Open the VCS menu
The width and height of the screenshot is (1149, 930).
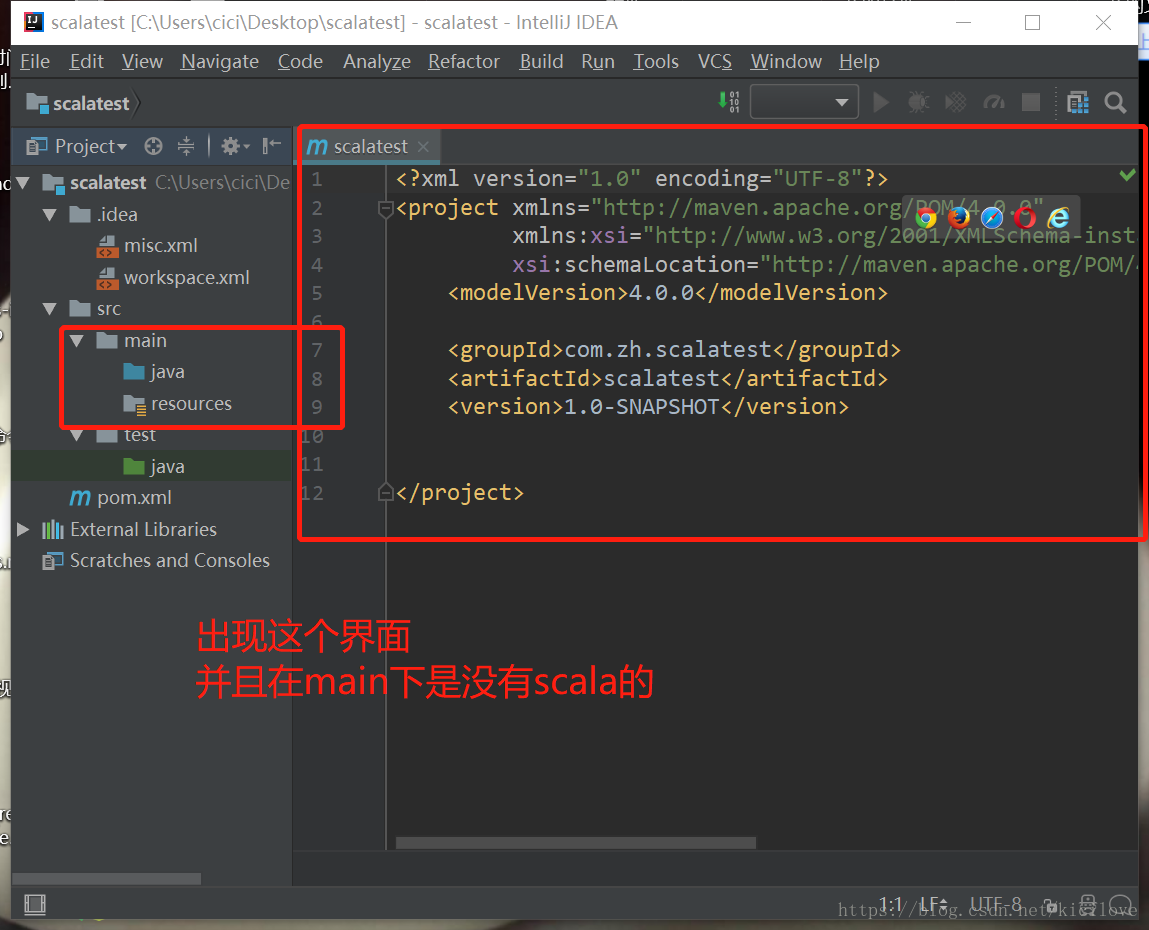tap(714, 62)
